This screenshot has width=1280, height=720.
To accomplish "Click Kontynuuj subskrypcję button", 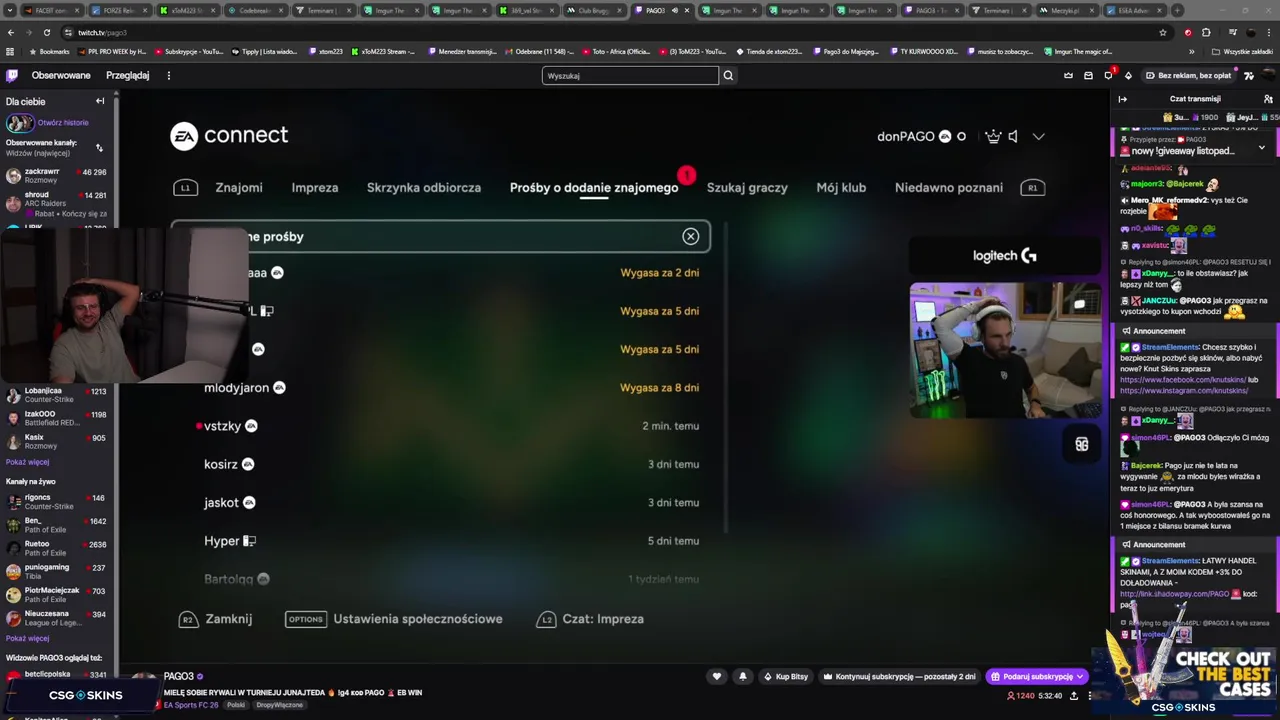I will (x=899, y=677).
